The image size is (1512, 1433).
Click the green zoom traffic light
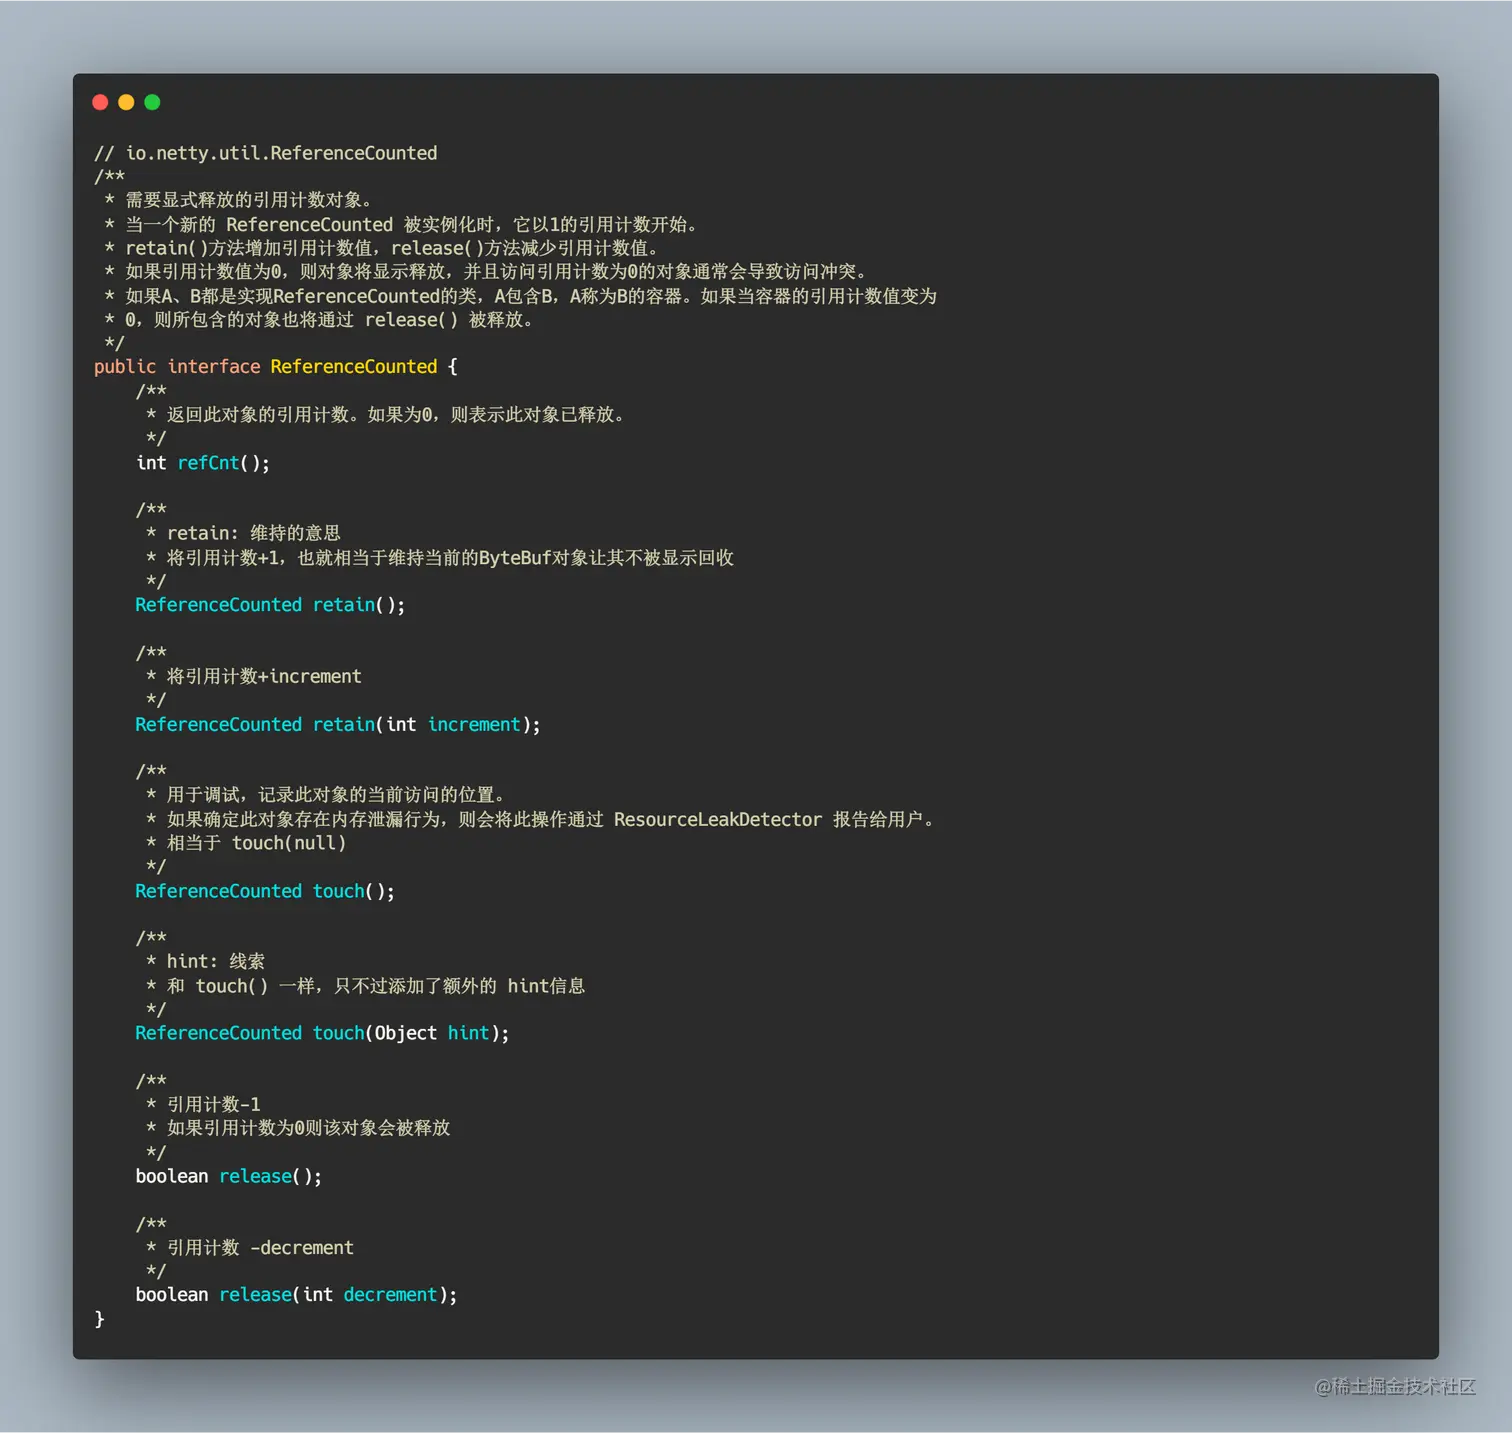(151, 102)
